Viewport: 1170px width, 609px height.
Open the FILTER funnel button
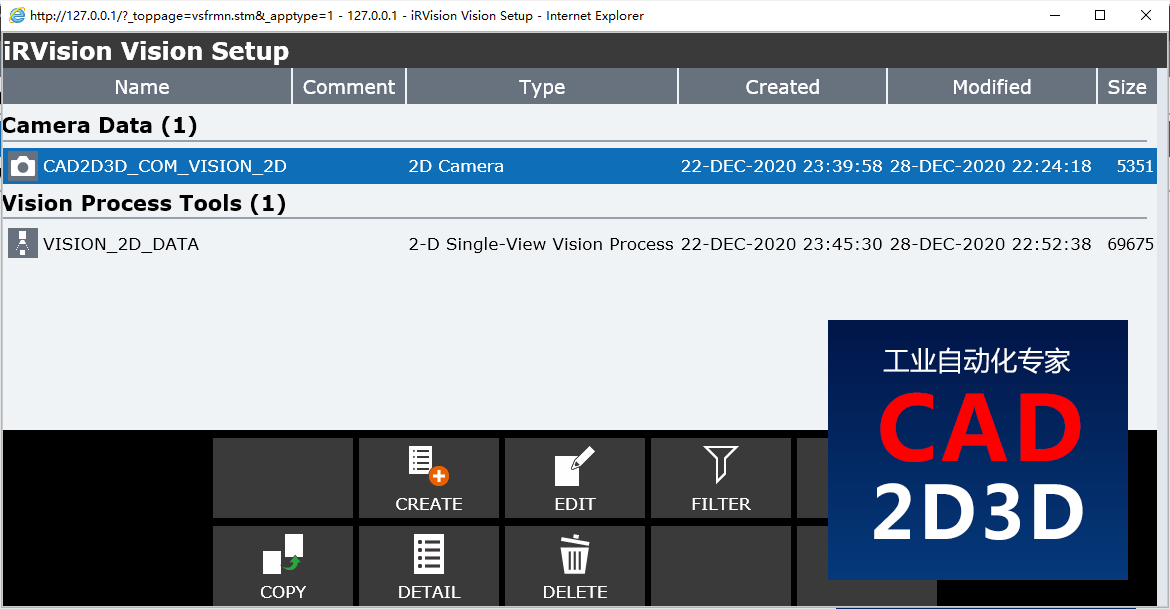721,478
